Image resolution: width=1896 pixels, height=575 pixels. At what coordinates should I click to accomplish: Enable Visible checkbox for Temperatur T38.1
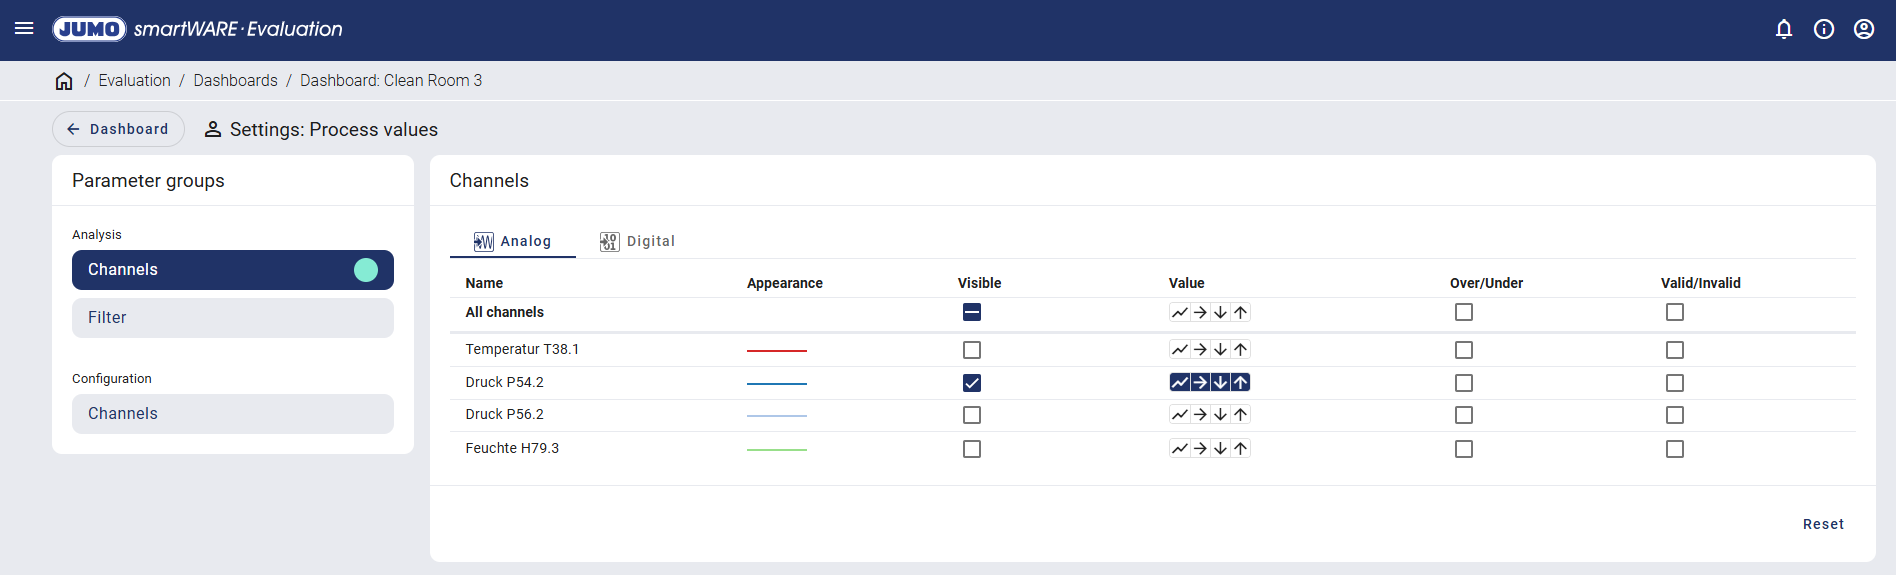pyautogui.click(x=972, y=350)
